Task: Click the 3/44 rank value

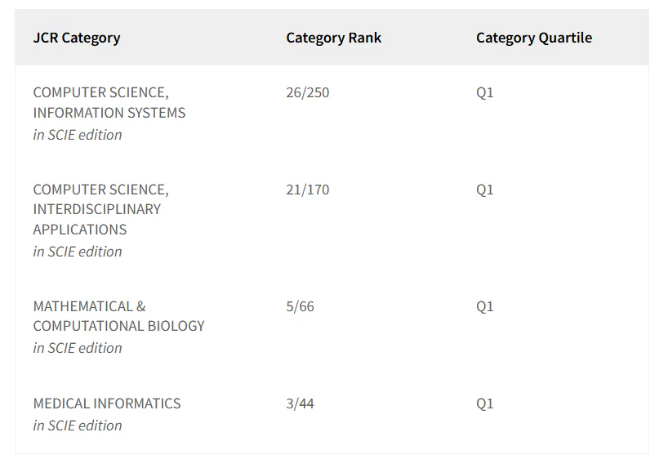Action: pyautogui.click(x=300, y=404)
